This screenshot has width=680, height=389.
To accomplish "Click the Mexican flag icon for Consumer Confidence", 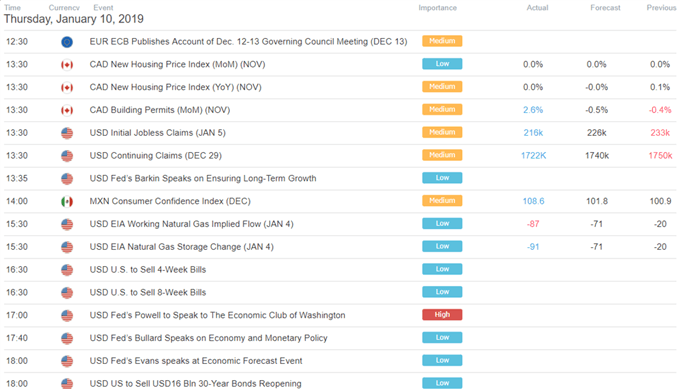I will coord(67,202).
